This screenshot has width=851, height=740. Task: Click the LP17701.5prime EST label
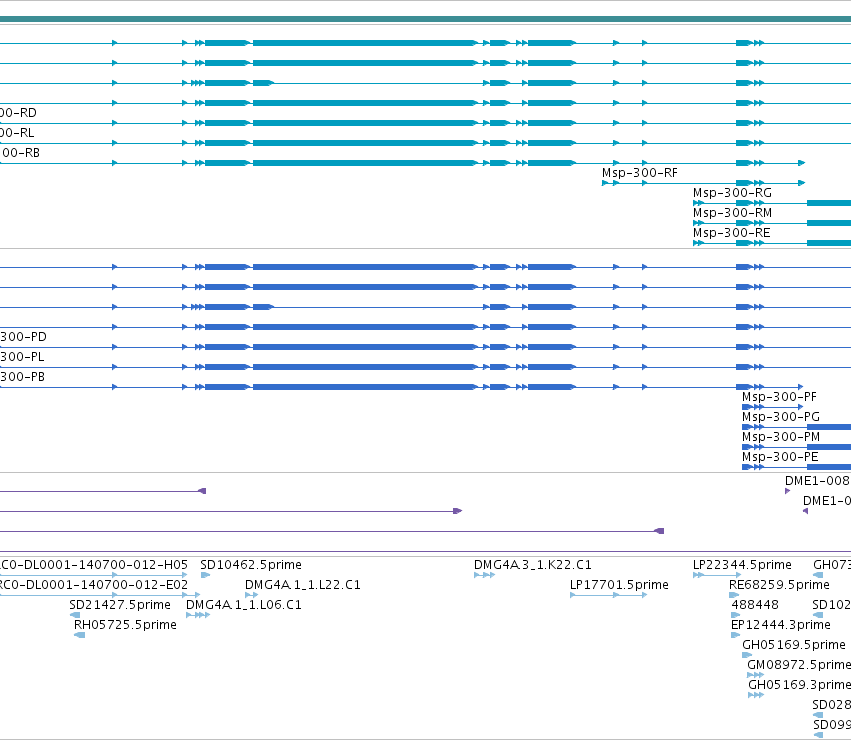pos(619,585)
